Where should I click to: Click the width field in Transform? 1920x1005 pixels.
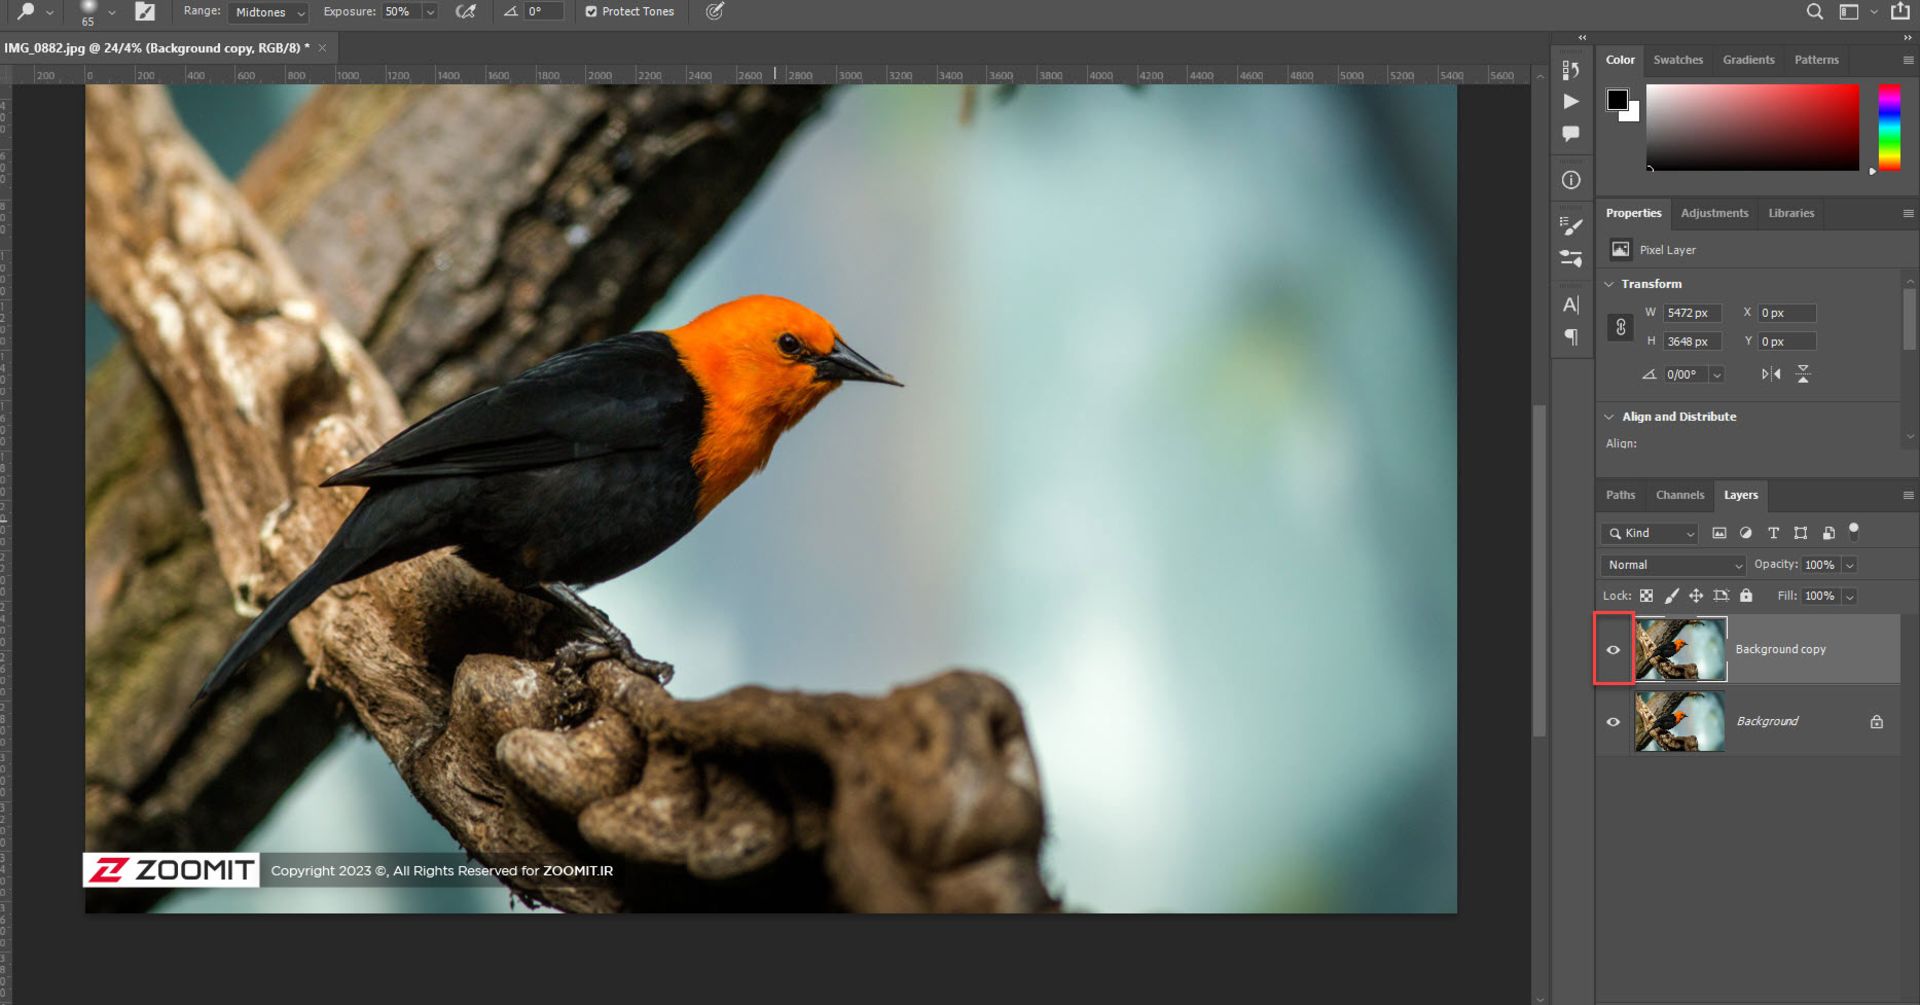1691,313
